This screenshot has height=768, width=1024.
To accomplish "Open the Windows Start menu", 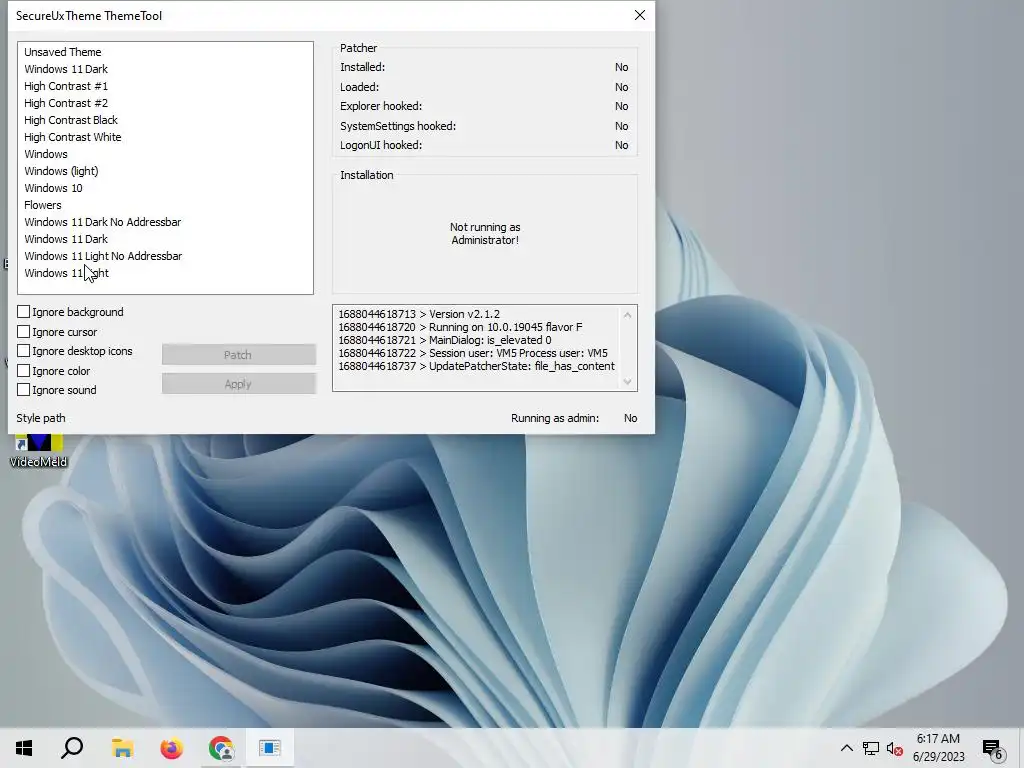I will point(24,748).
